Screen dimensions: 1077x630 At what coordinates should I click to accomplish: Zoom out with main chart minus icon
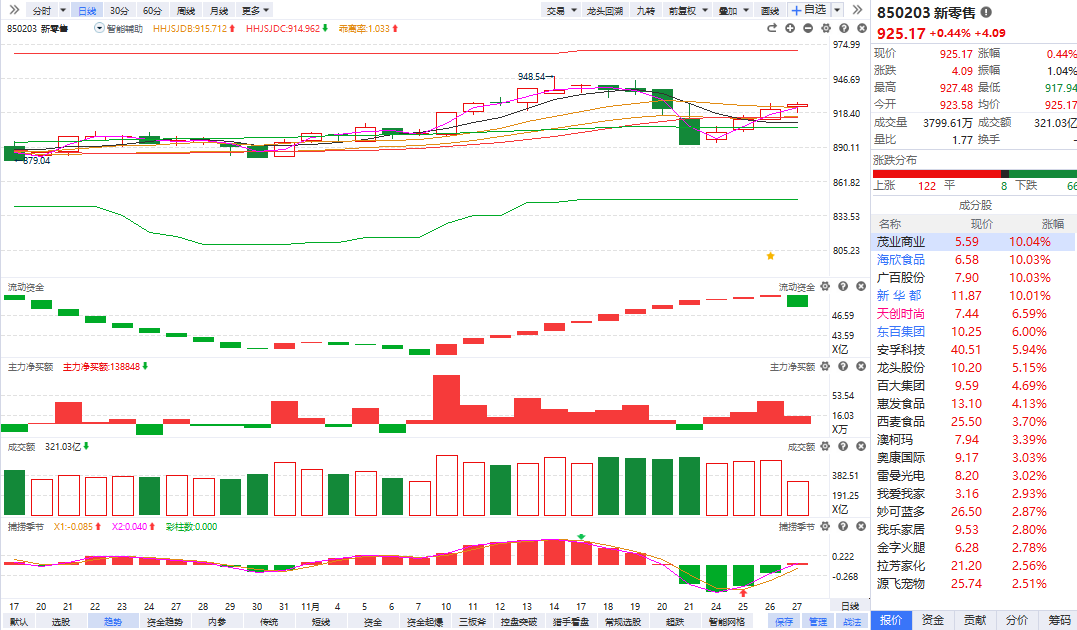808,28
